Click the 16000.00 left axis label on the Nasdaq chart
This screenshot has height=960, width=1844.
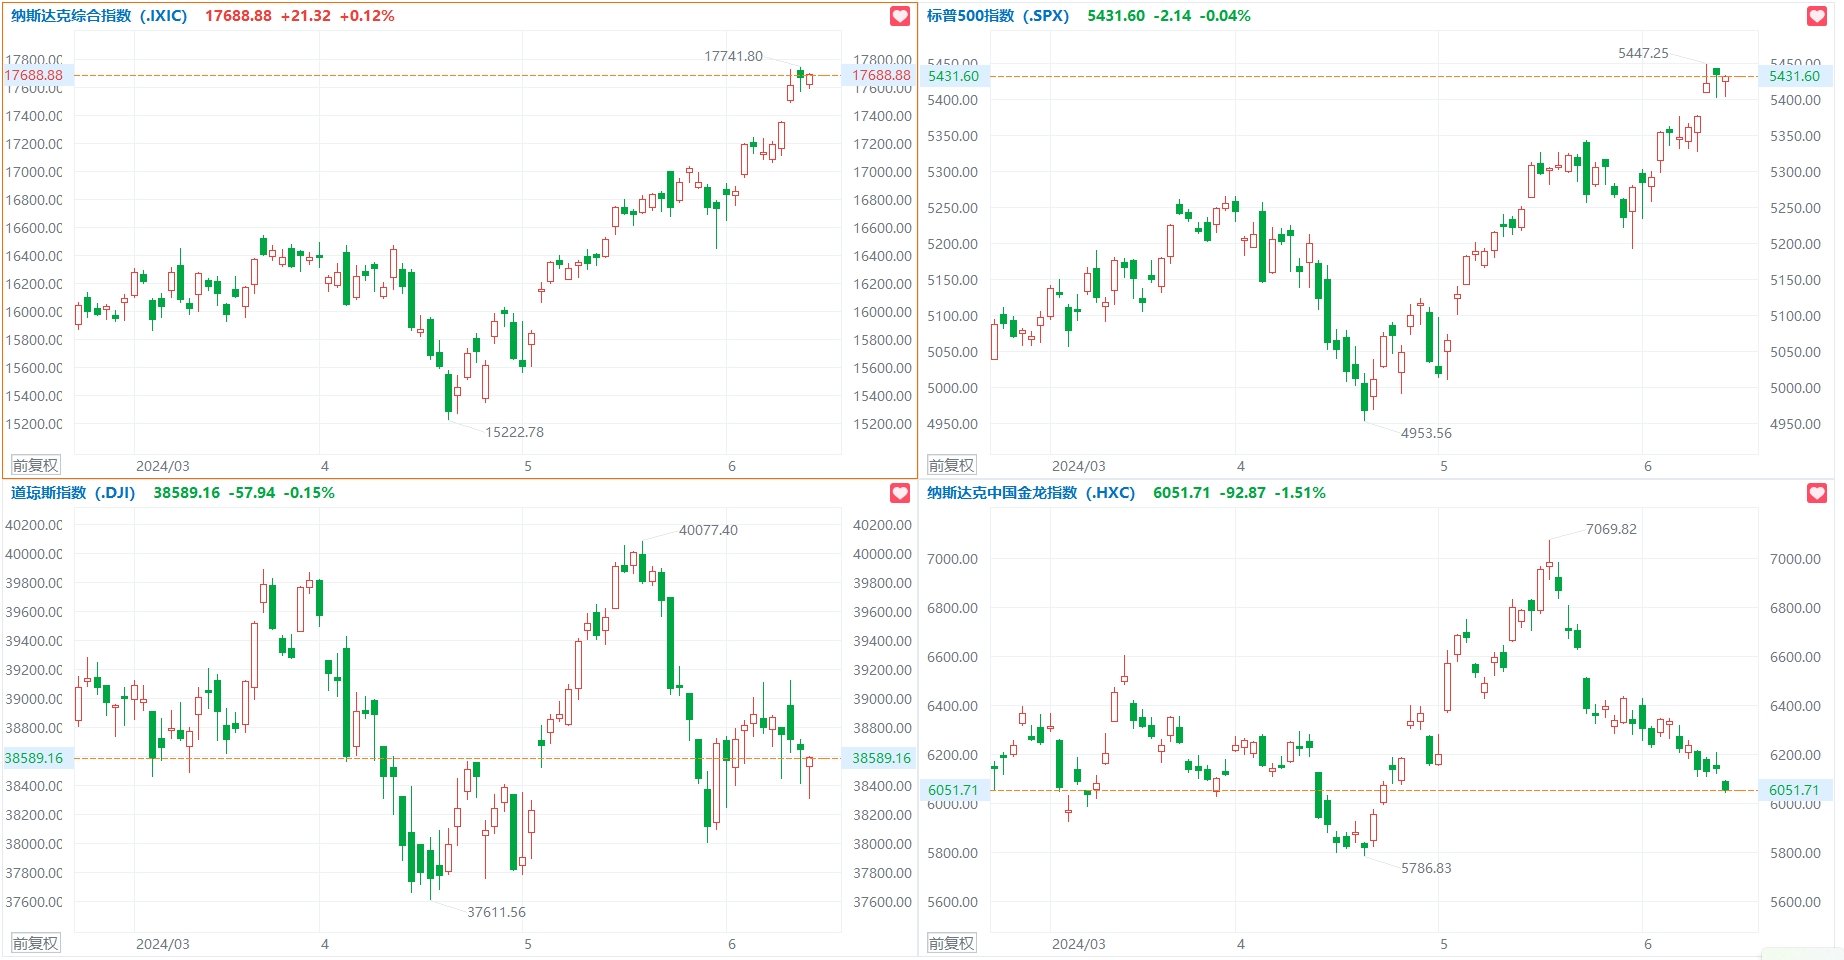(34, 312)
